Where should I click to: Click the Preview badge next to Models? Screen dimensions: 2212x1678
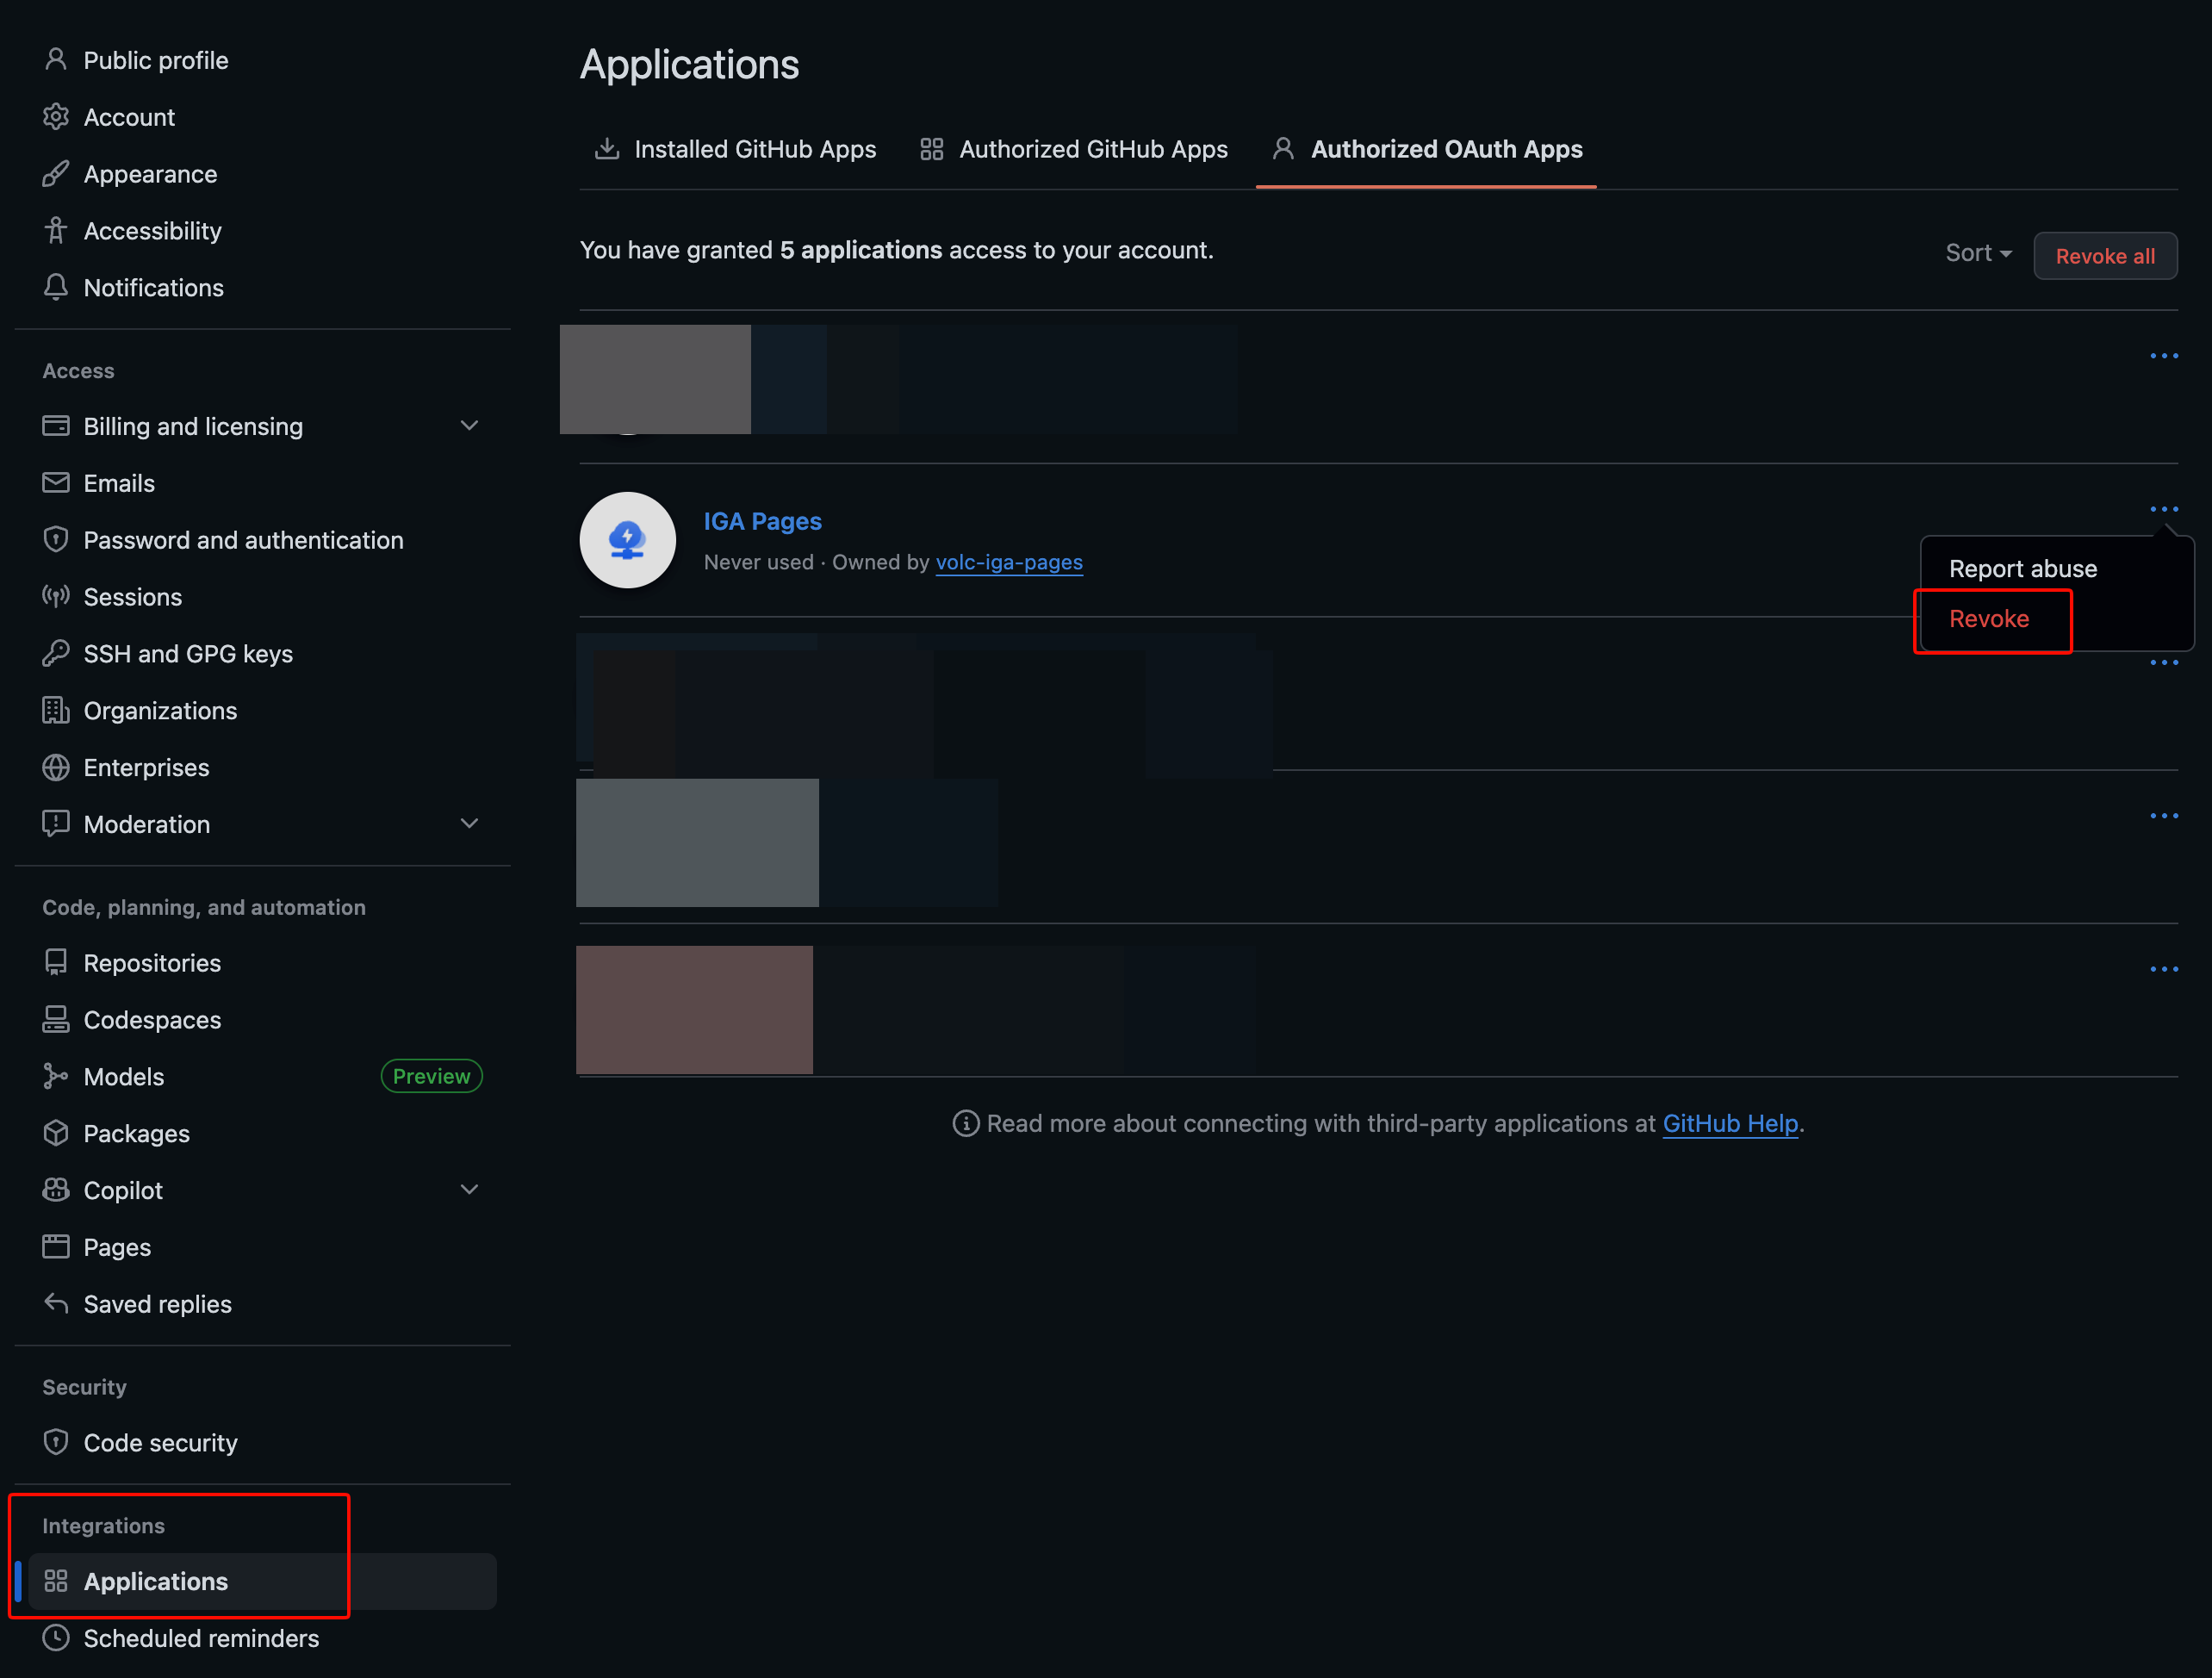pyautogui.click(x=431, y=1077)
